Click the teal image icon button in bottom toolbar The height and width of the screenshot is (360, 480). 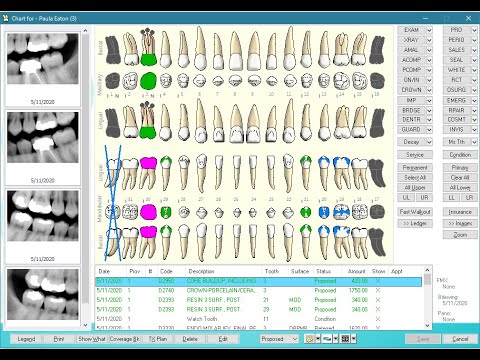[327, 339]
